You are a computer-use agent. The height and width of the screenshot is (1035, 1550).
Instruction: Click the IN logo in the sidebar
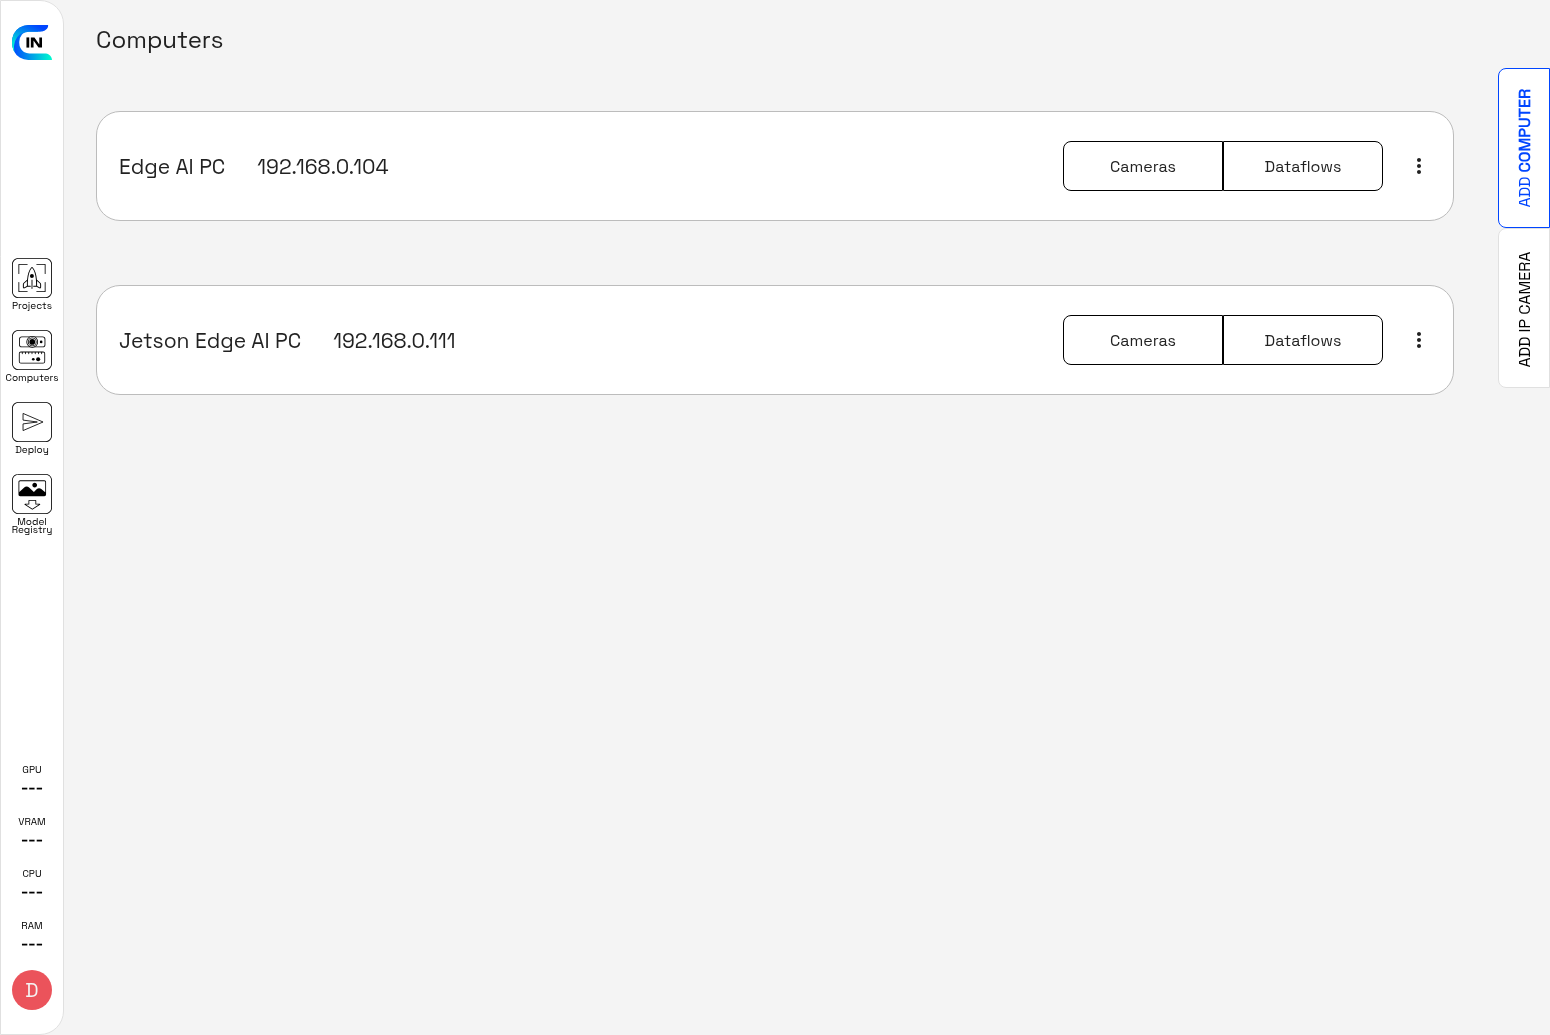coord(32,42)
